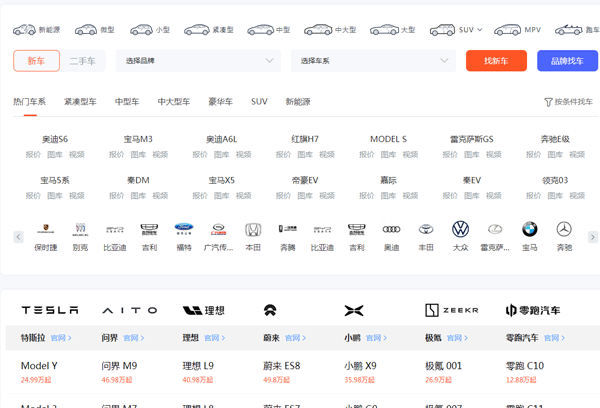600x408 pixels.
Task: Open 小鹏 官网 link
Action: click(377, 338)
